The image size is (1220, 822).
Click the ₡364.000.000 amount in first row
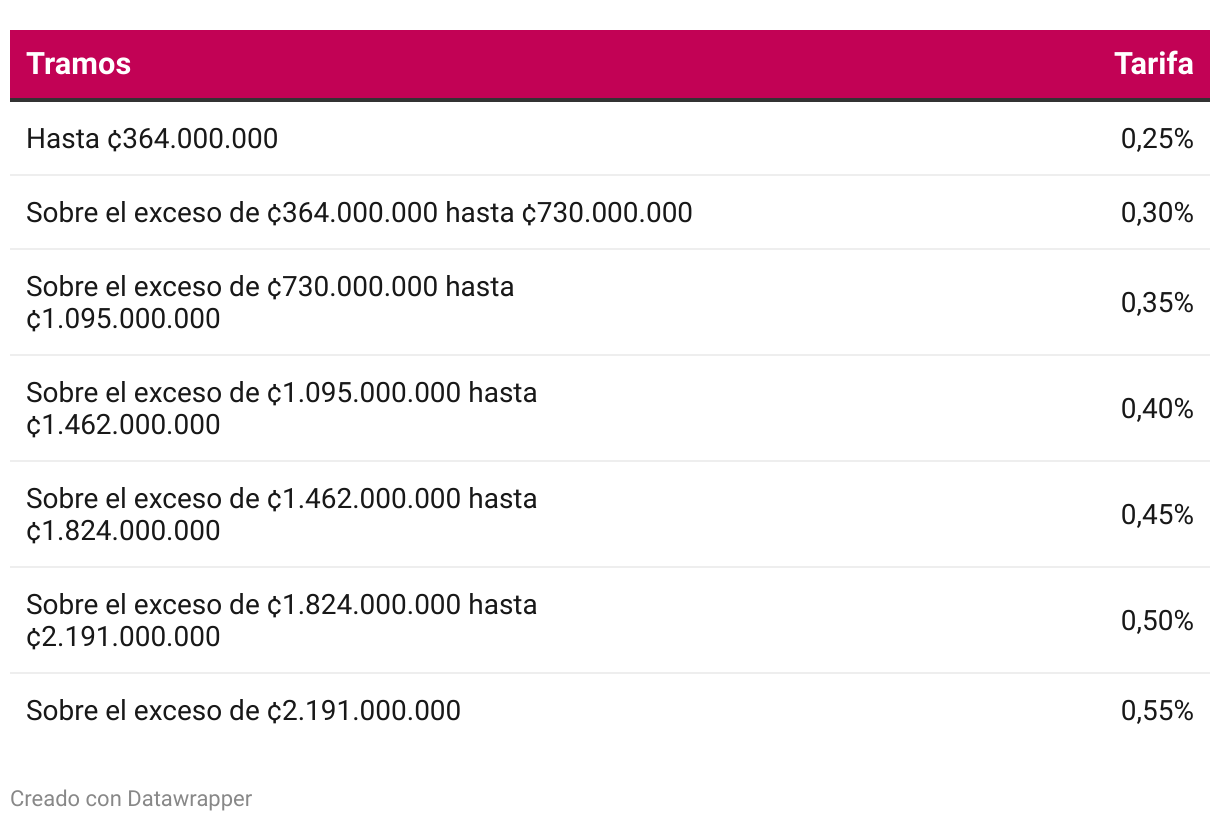coord(193,139)
